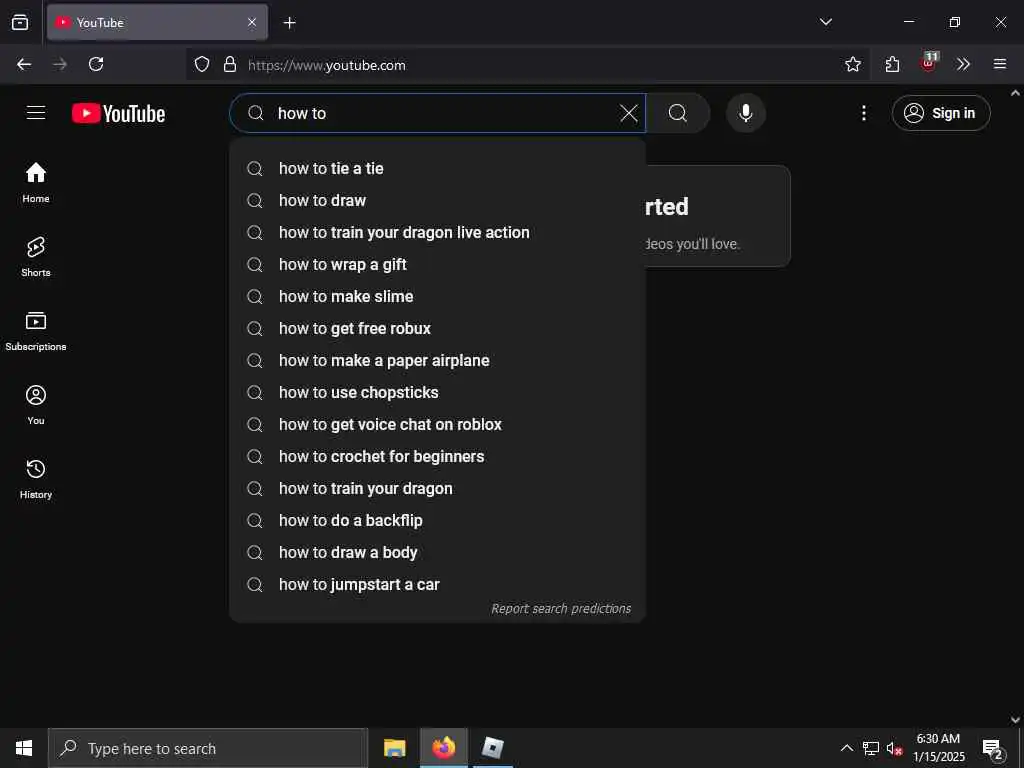The height and width of the screenshot is (768, 1024).
Task: Select suggestion 'how to tie a tie'
Action: click(438, 168)
